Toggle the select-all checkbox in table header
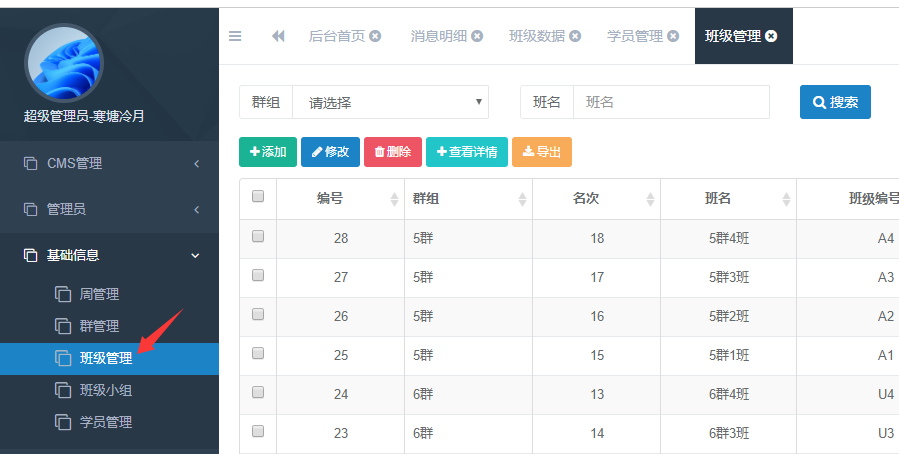The height and width of the screenshot is (454, 899). tap(258, 197)
